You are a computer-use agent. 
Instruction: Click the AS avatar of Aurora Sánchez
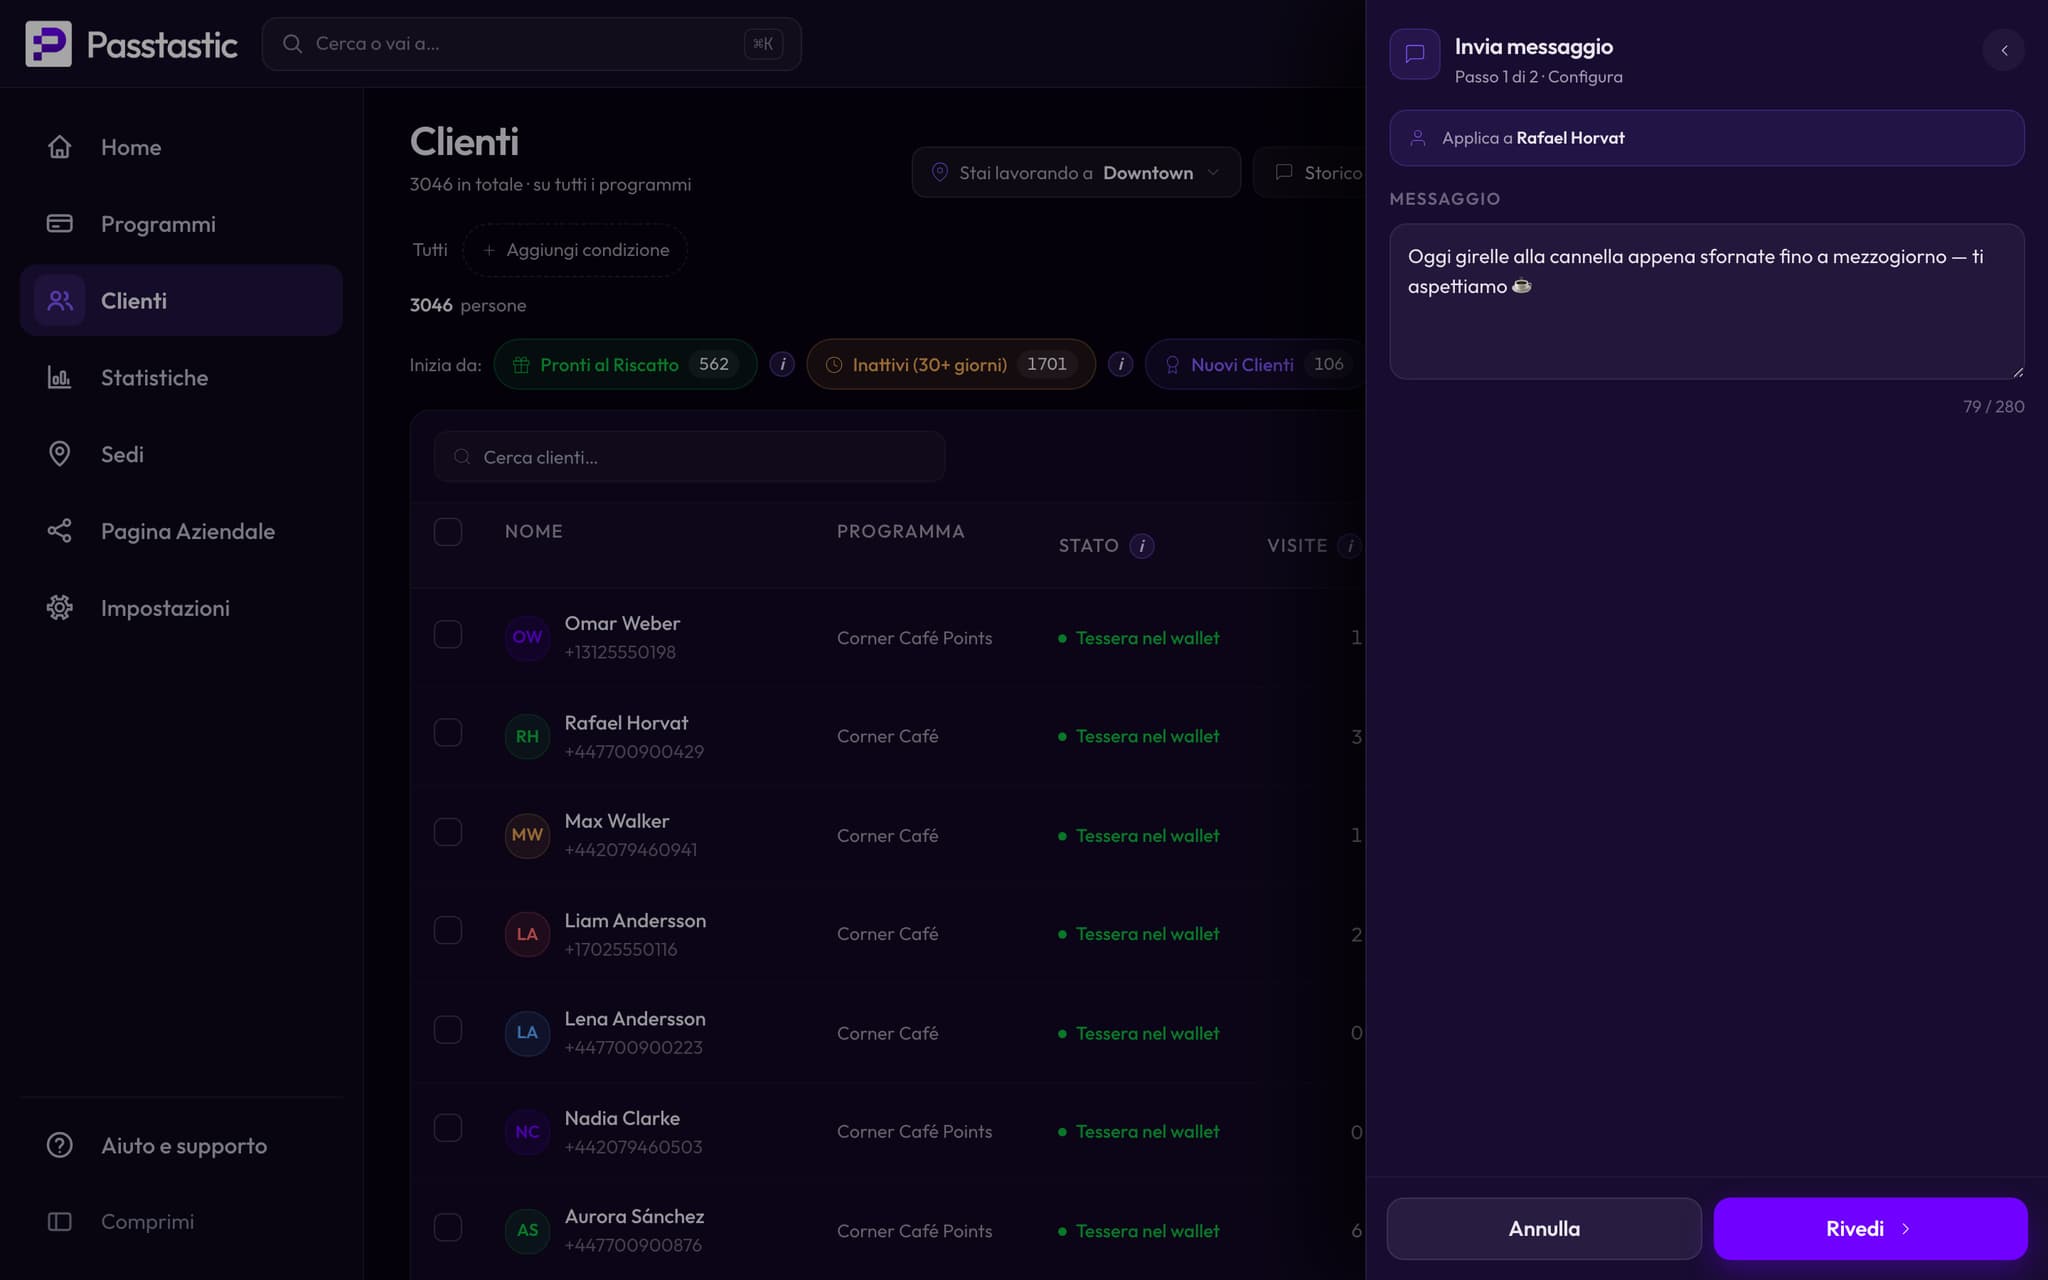pos(527,1230)
